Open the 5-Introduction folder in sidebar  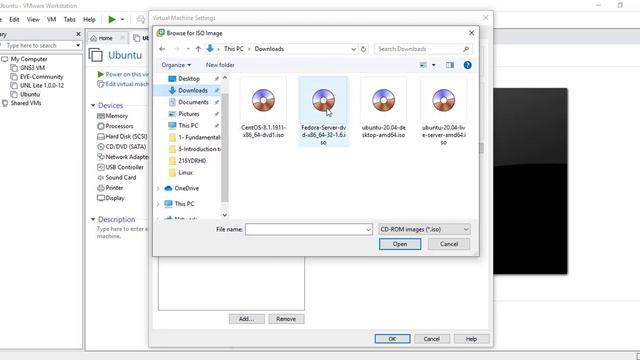pos(195,149)
